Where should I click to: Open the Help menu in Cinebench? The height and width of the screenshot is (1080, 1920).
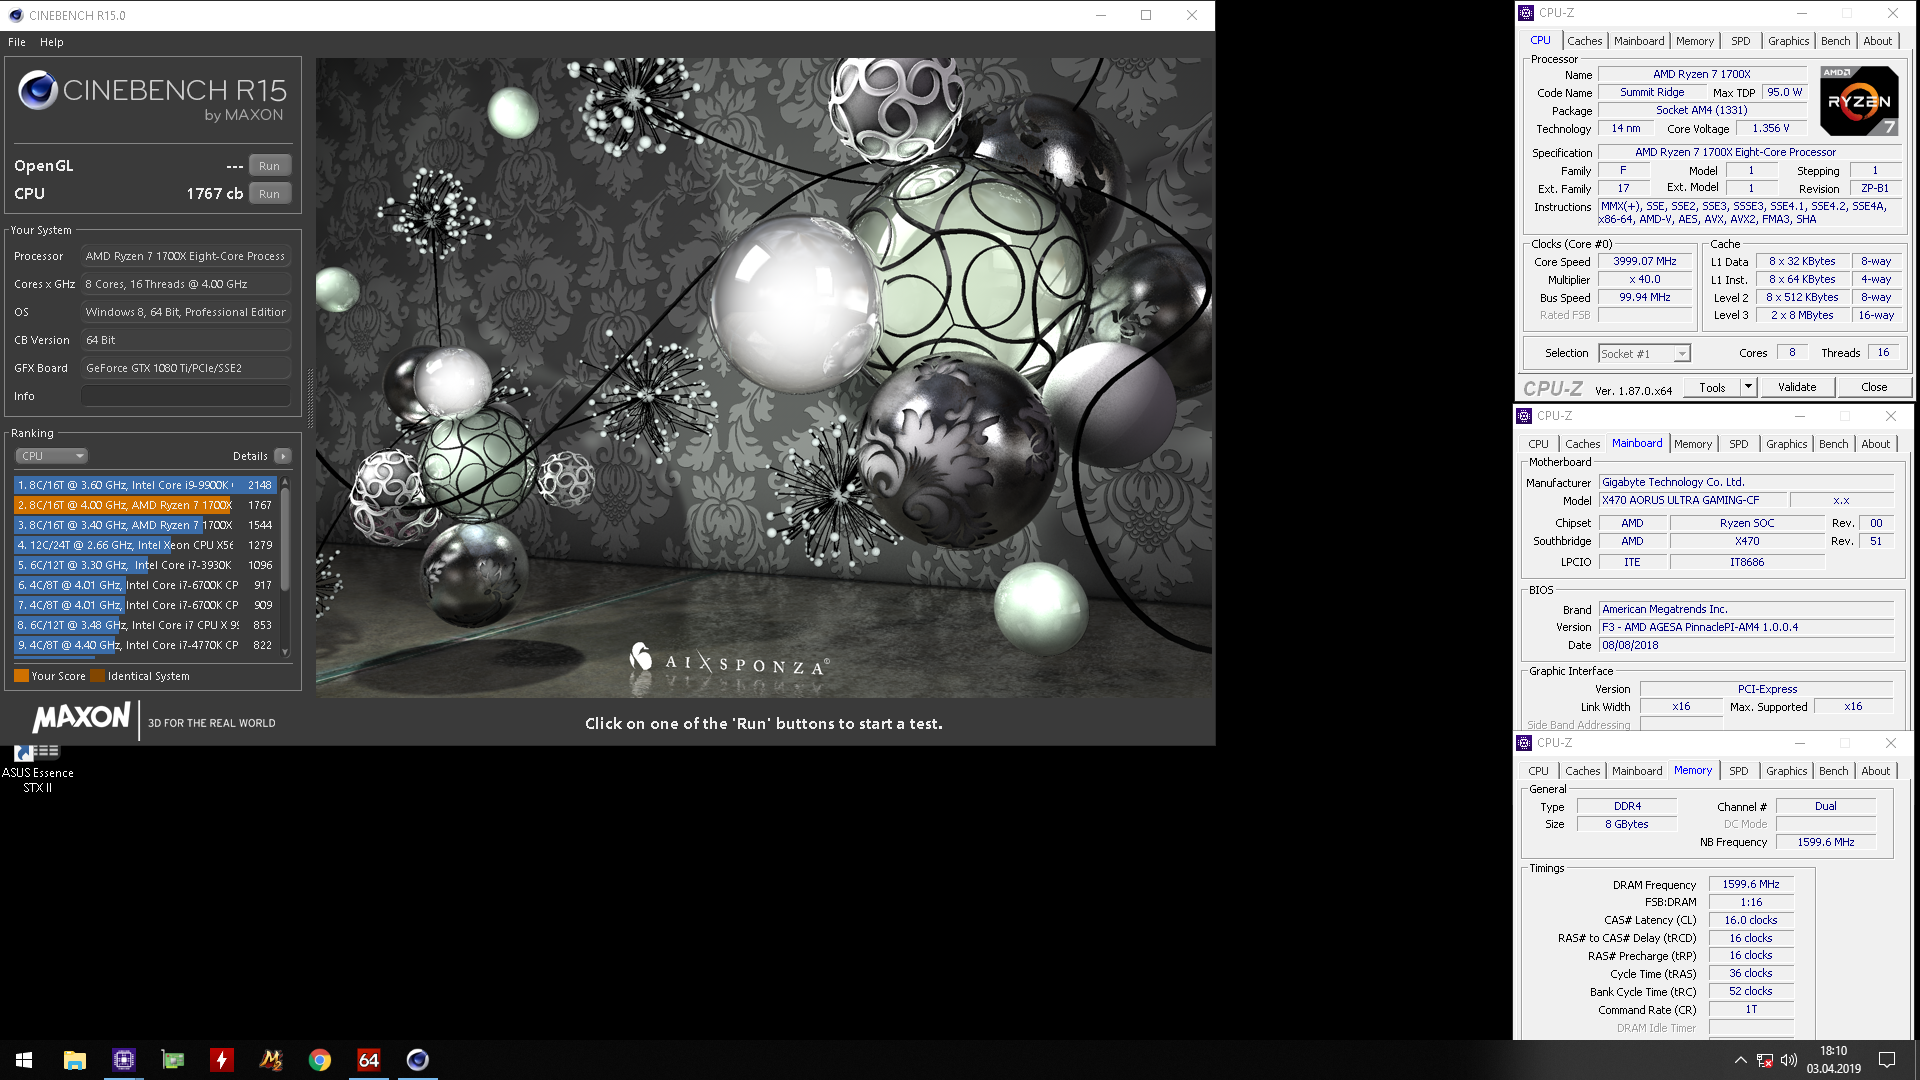(x=52, y=42)
